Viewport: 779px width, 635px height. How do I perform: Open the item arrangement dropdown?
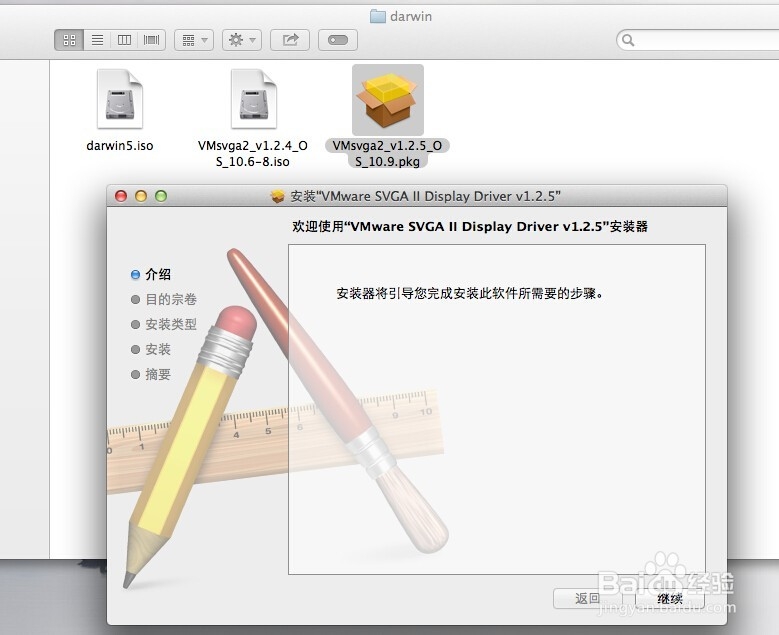194,40
